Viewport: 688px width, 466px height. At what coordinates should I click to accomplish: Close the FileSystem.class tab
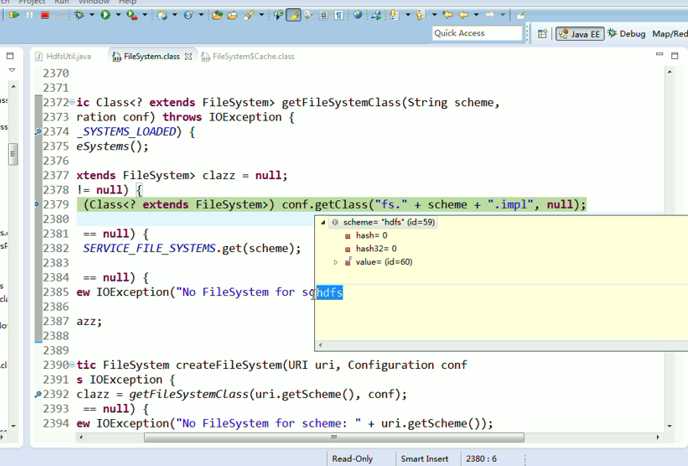point(188,57)
